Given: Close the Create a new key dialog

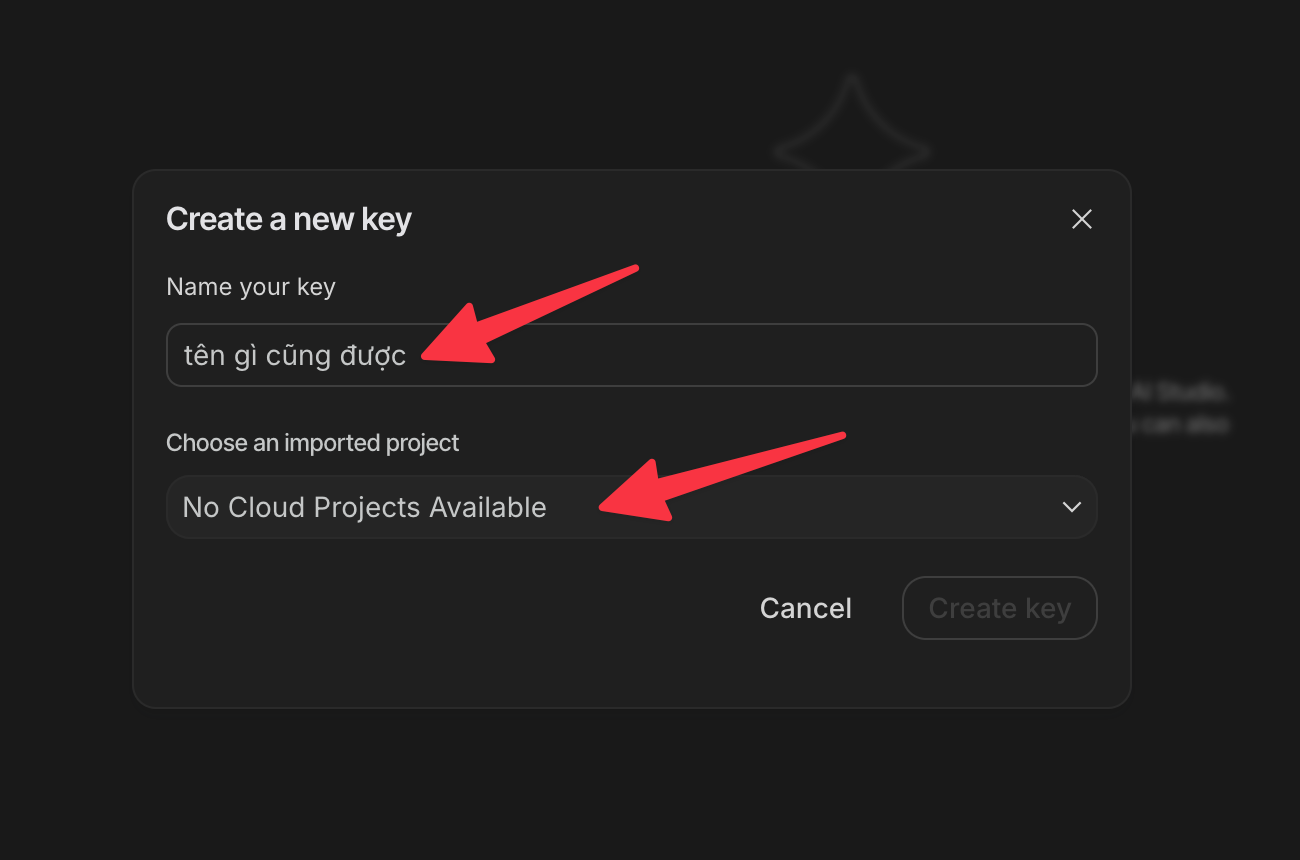Looking at the screenshot, I should [1081, 219].
